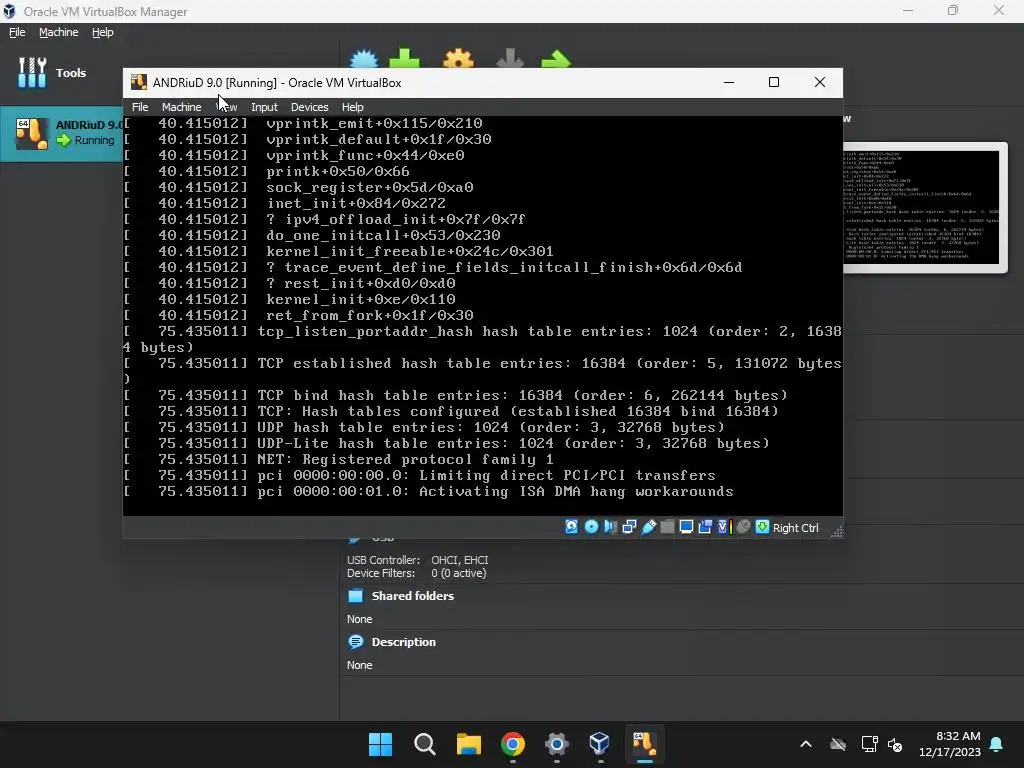Click the green Add machine toolbar icon
The image size is (1024, 768).
[x=405, y=59]
